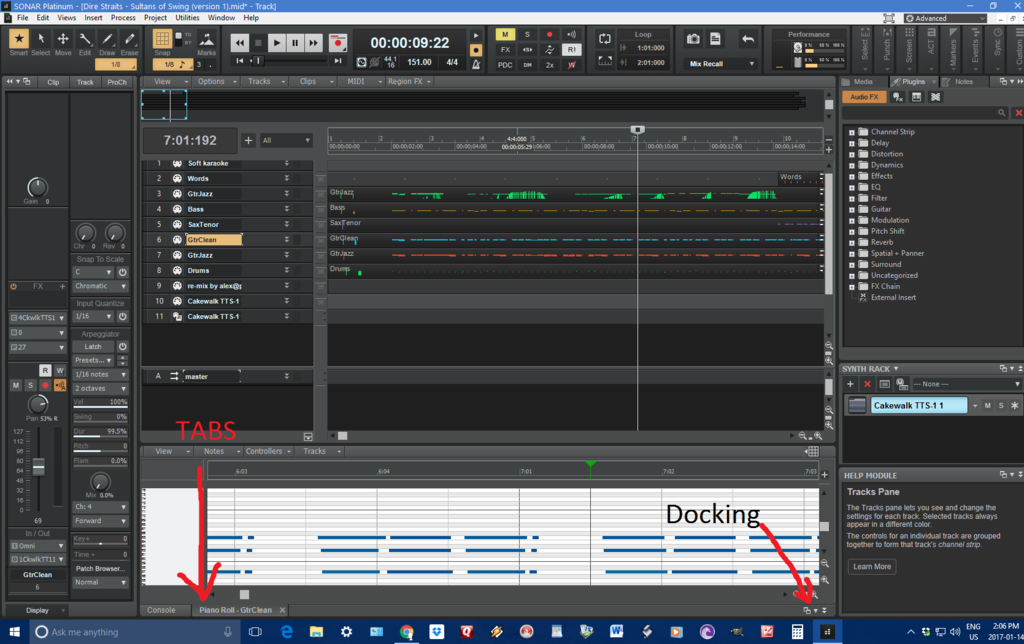The width and height of the screenshot is (1024, 644).
Task: Toggle the loop on/off icon
Action: click(605, 39)
